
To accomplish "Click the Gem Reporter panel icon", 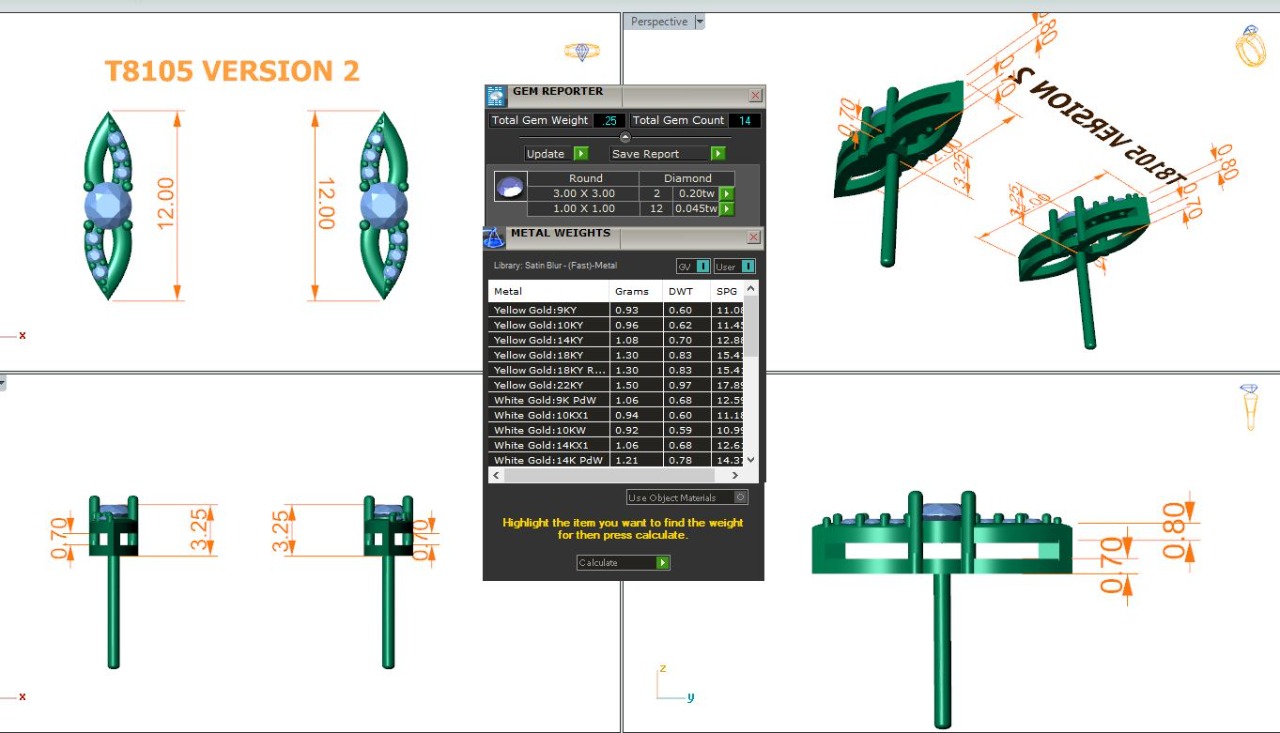I will point(496,95).
